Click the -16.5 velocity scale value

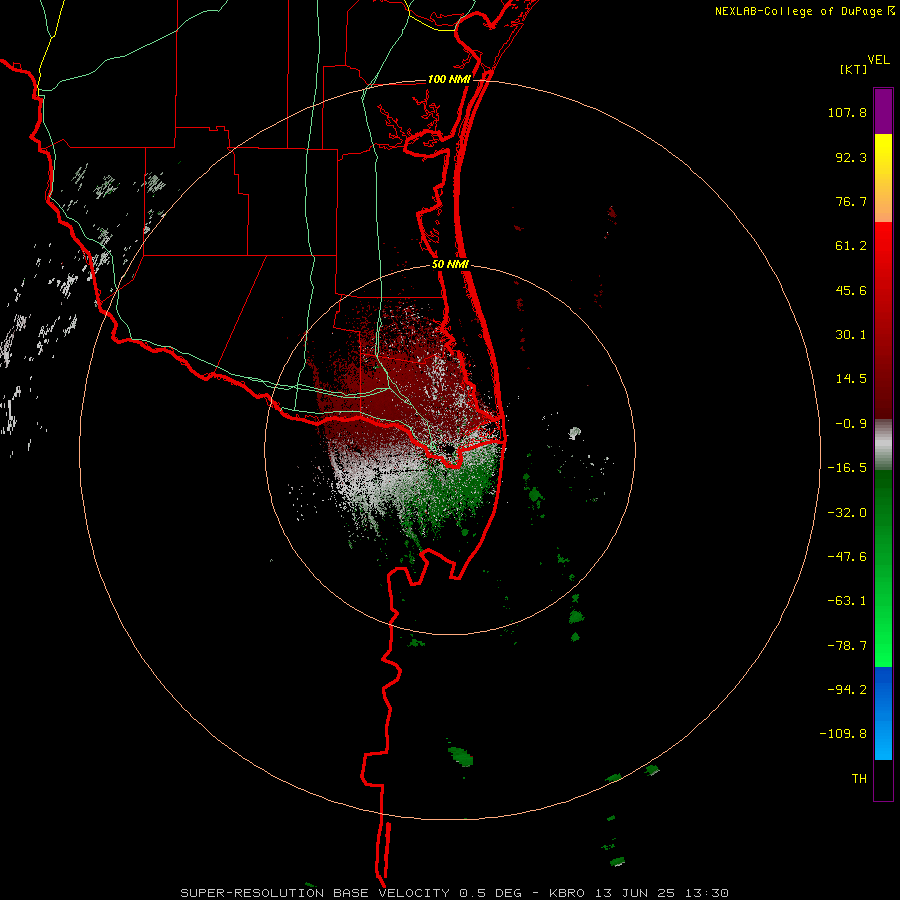coord(847,468)
